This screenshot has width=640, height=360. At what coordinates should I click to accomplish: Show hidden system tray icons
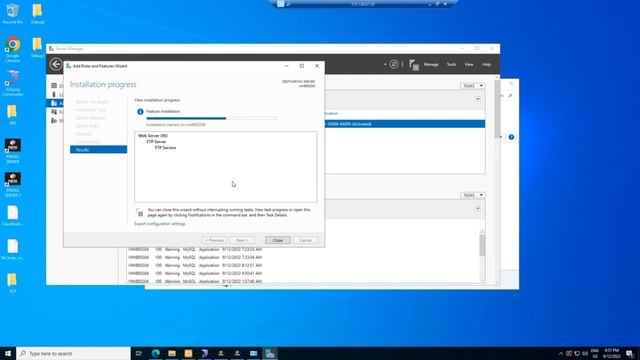point(561,353)
